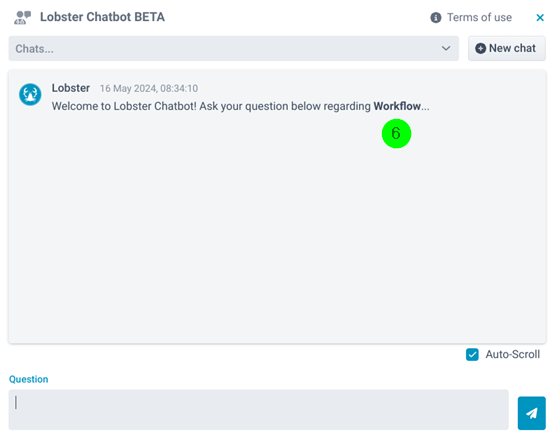Click the Lobster sender name
Viewport: 554px width, 439px height.
71,88
